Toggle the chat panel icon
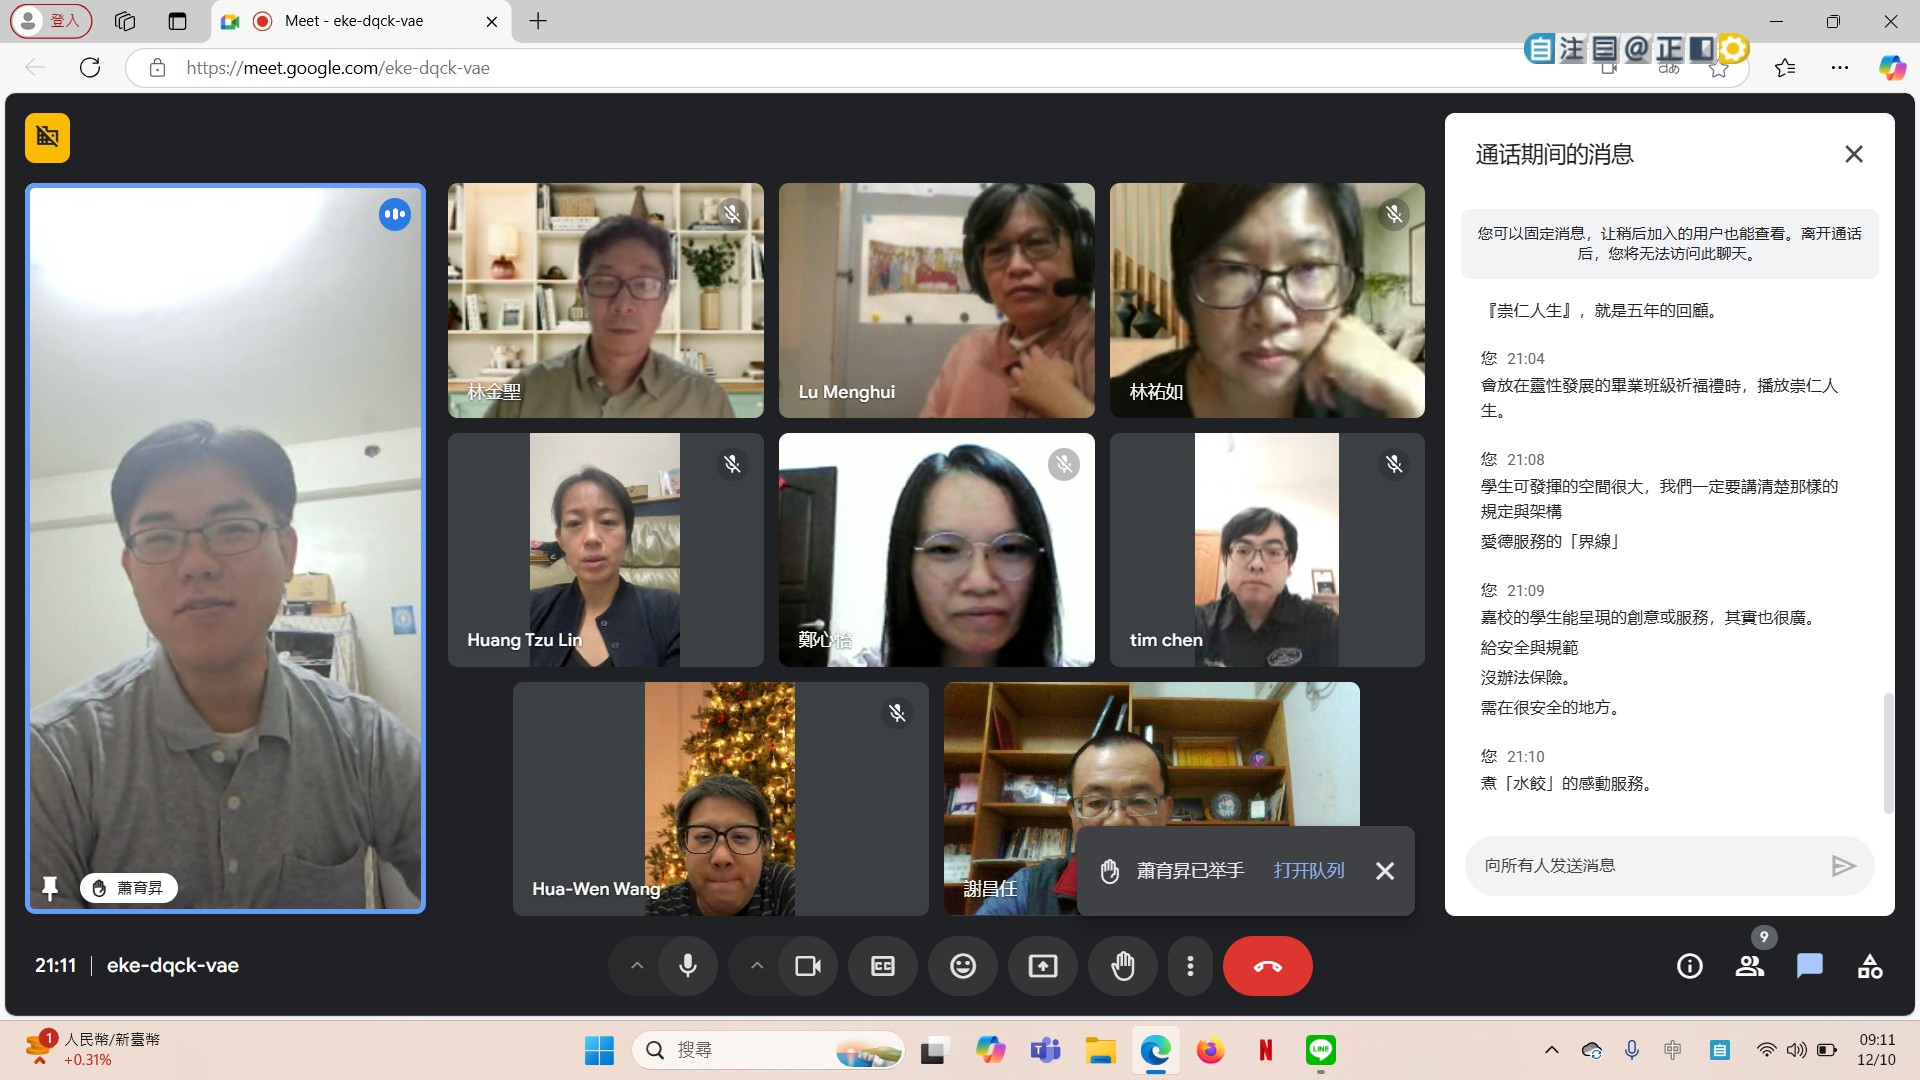 [1810, 966]
